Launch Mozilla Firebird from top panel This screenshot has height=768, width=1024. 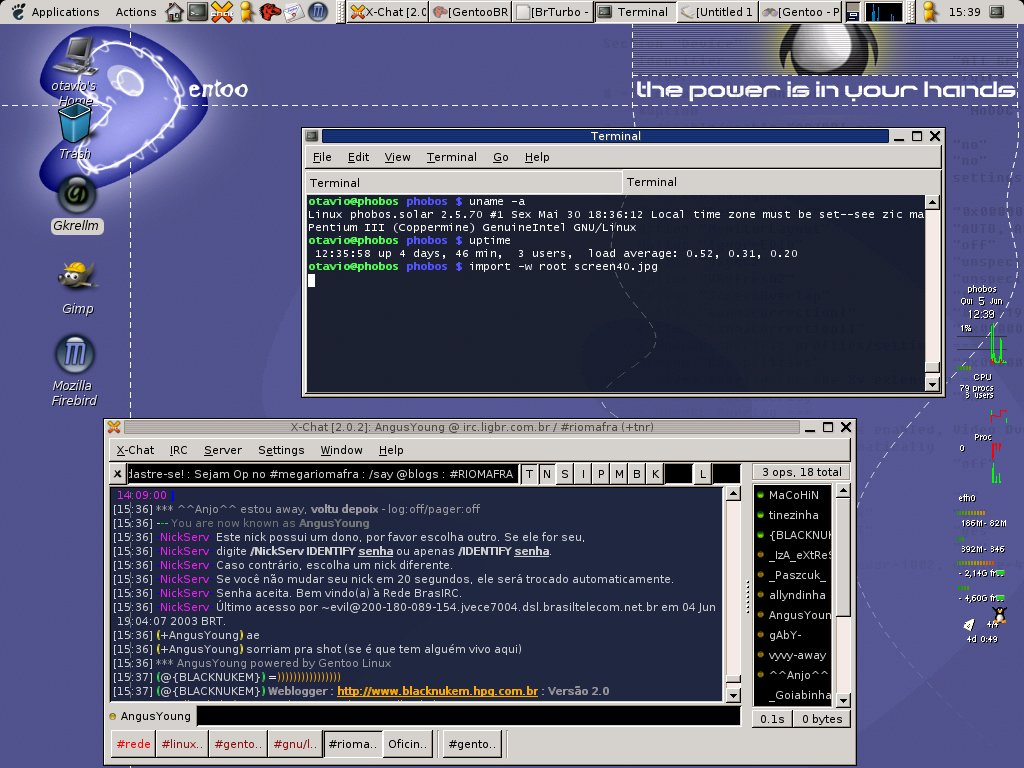click(318, 12)
